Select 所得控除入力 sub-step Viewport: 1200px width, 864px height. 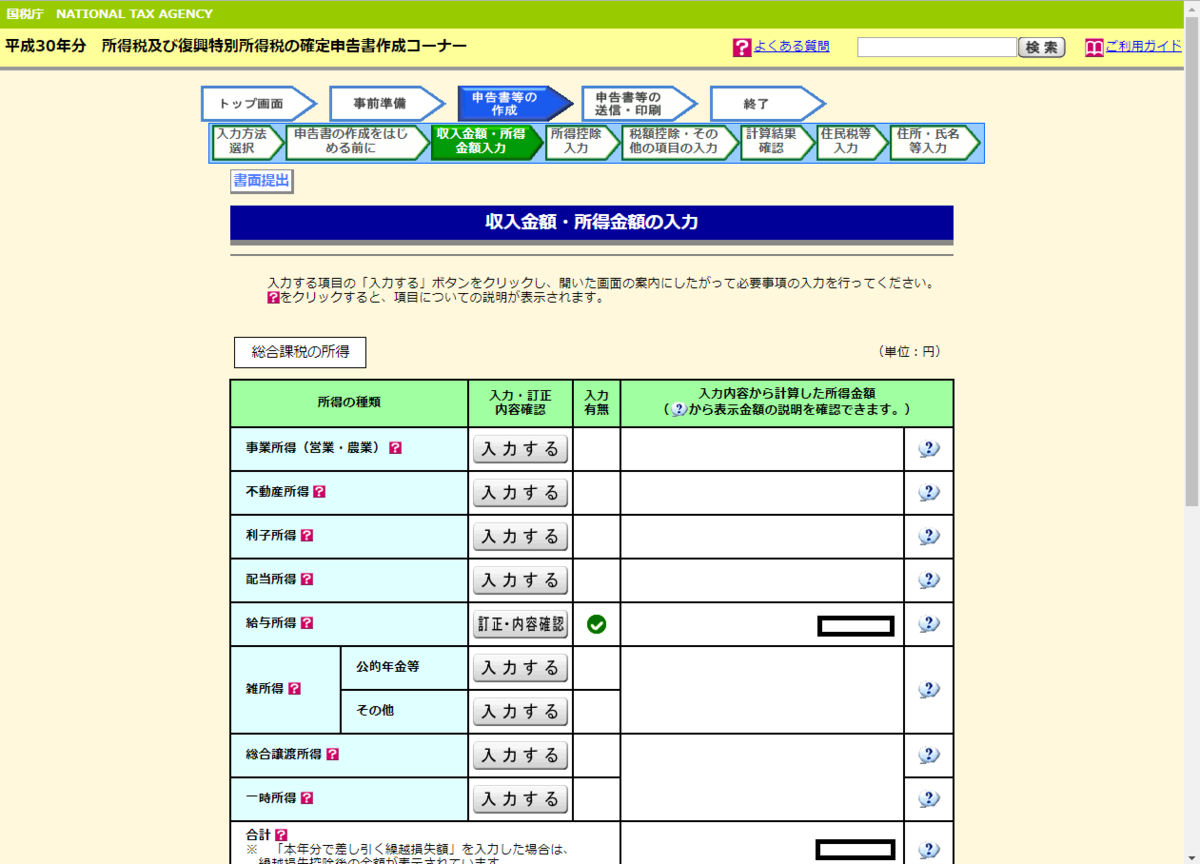tap(582, 142)
